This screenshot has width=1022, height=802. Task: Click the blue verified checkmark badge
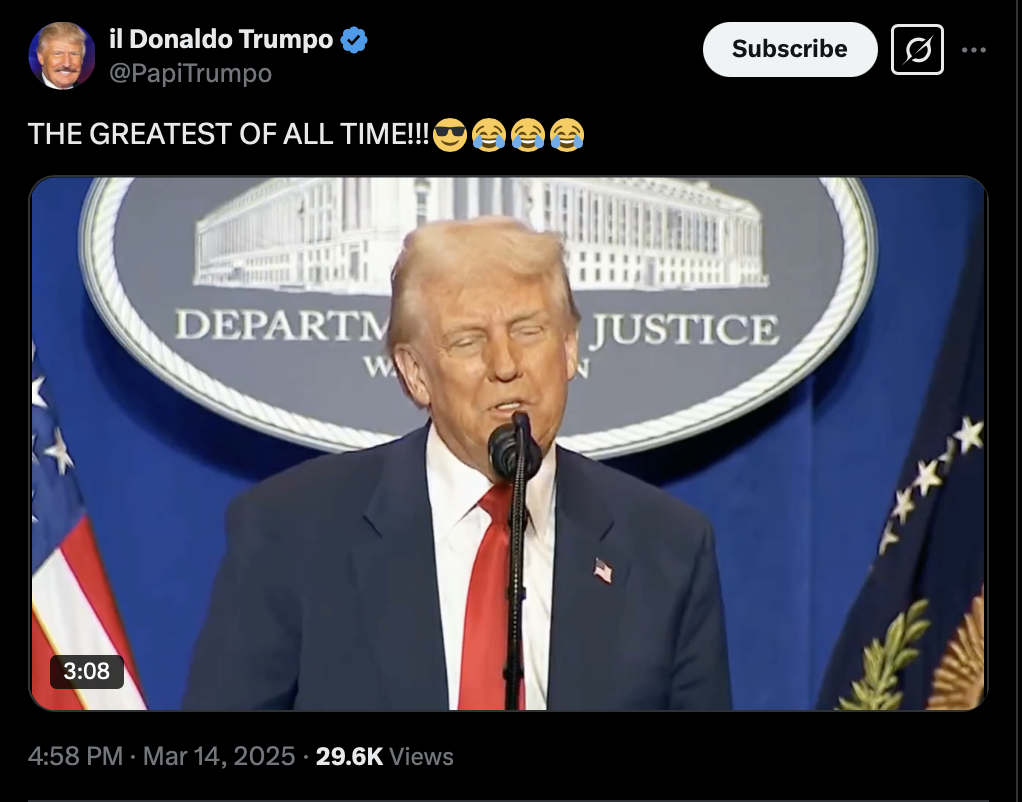tap(354, 40)
